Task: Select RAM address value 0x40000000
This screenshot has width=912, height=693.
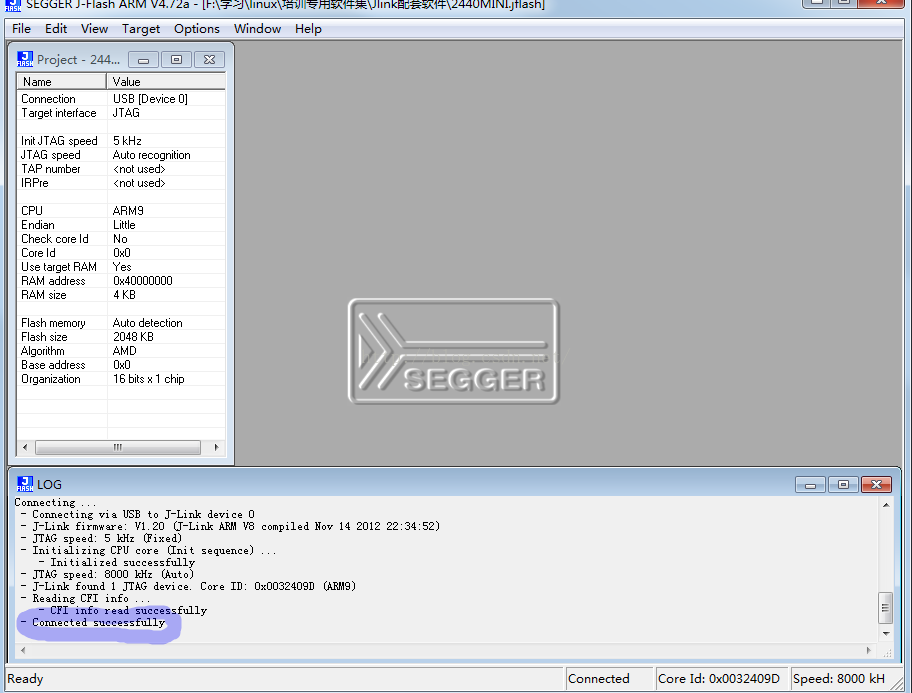Action: click(142, 280)
